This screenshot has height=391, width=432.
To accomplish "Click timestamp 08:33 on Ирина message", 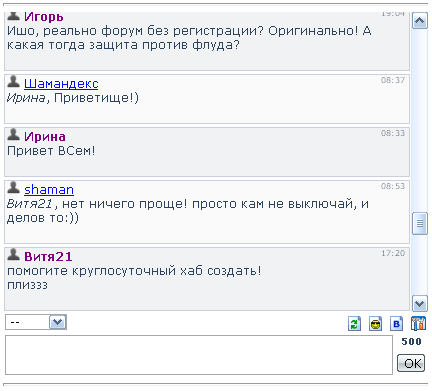I will tap(393, 133).
